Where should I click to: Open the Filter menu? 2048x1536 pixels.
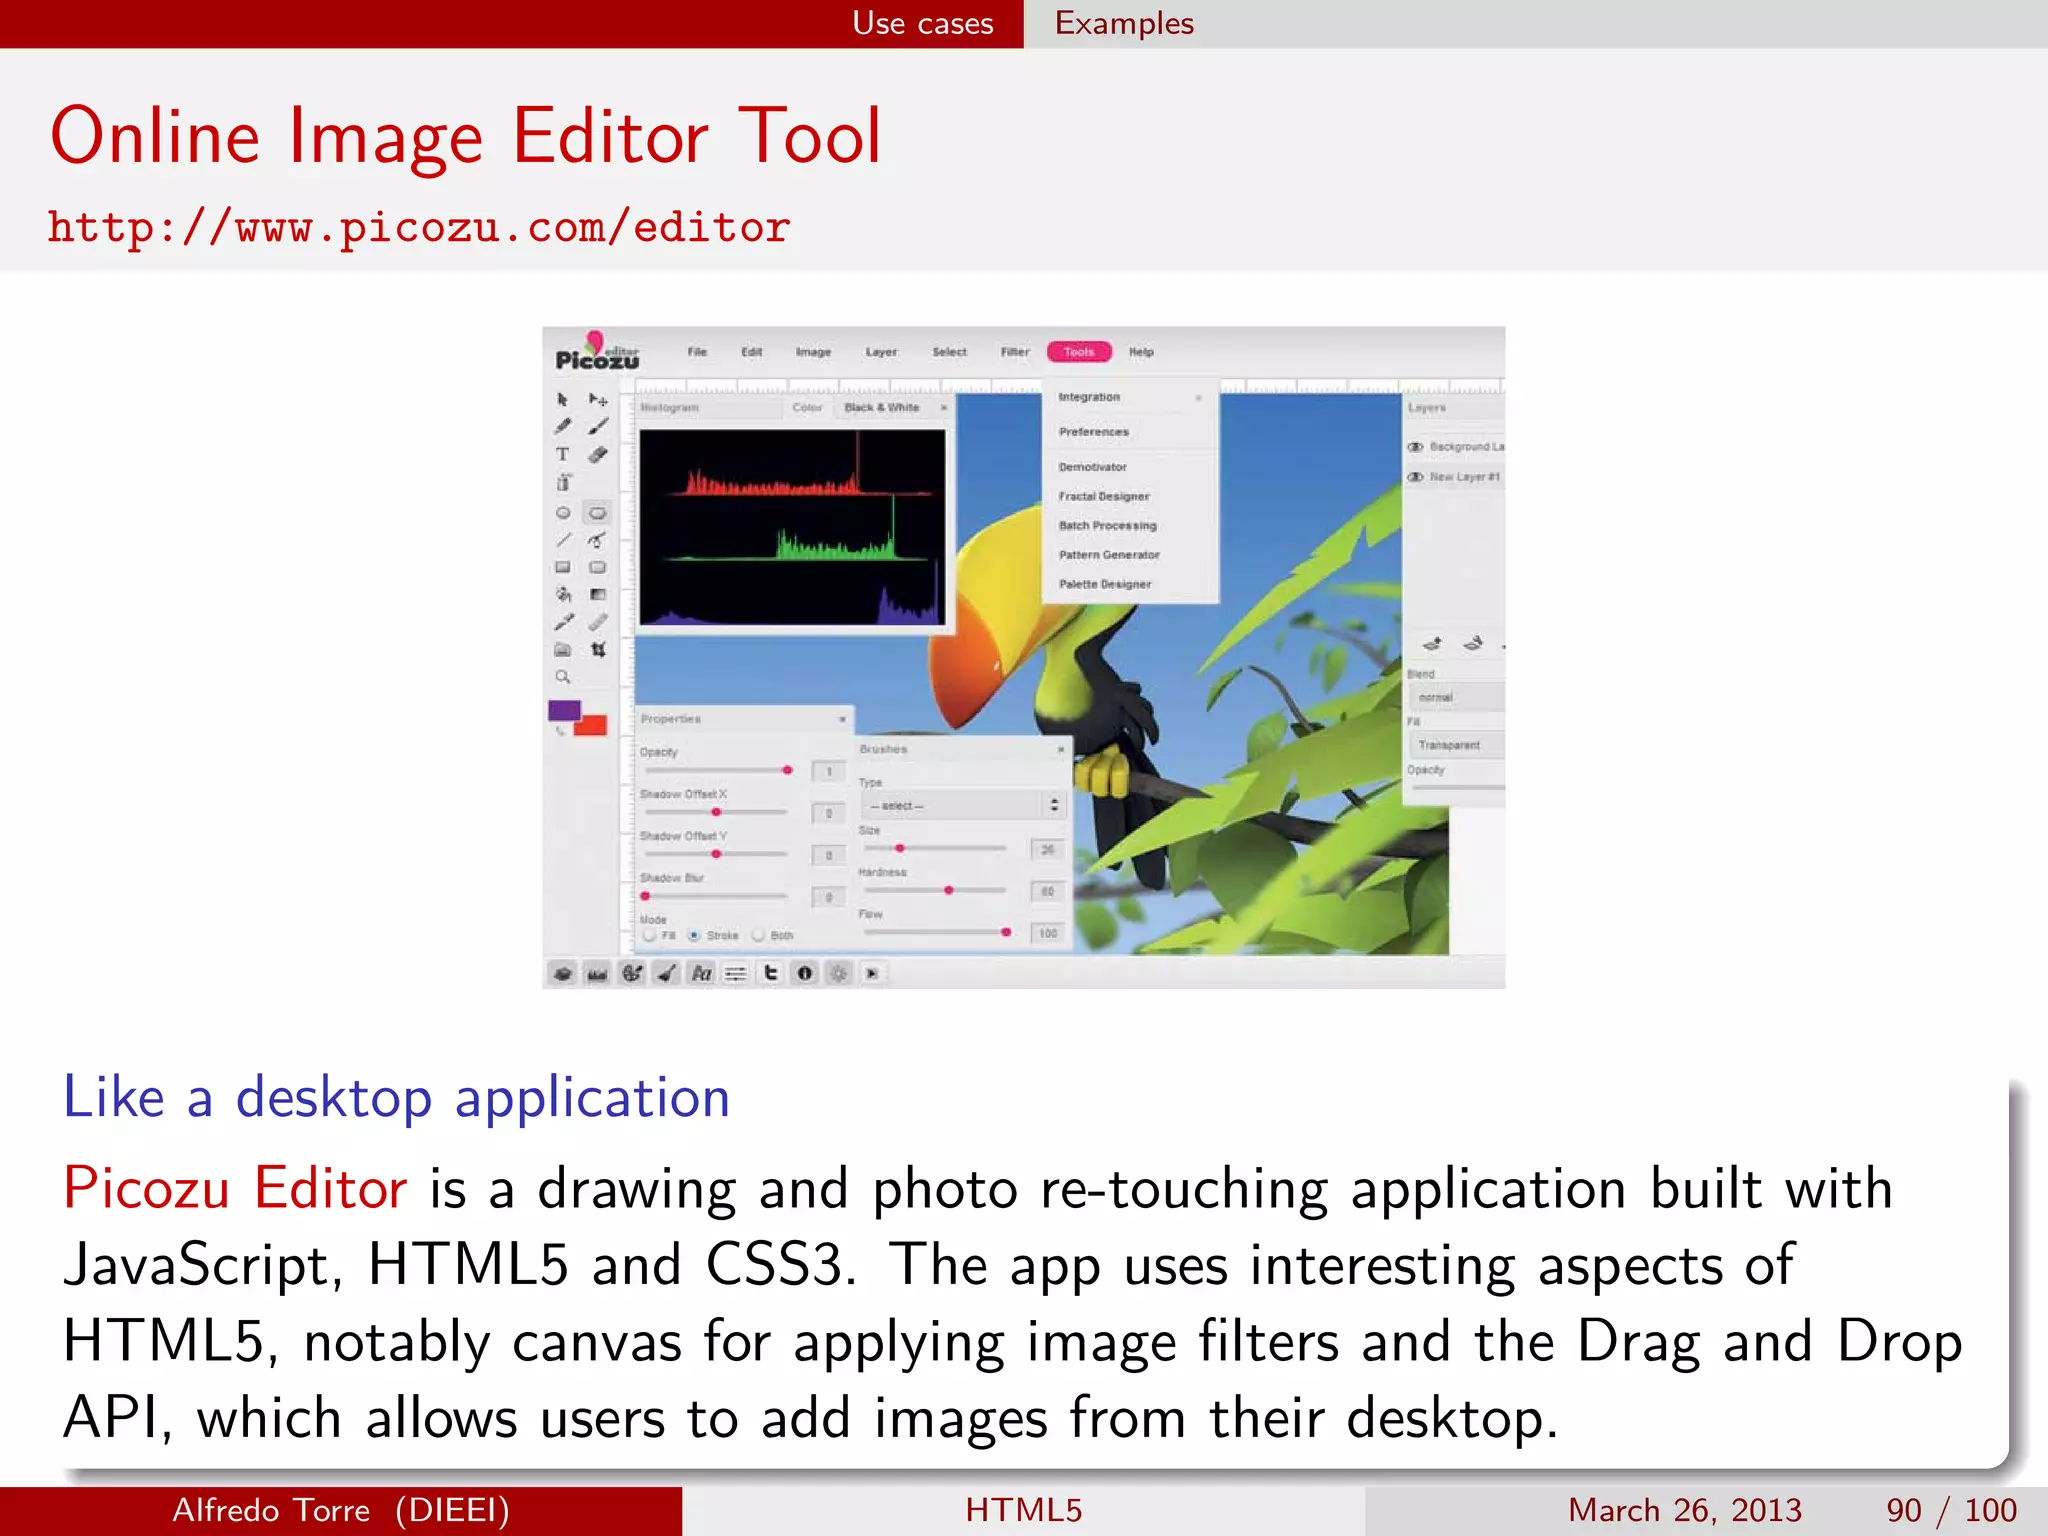tap(1015, 352)
